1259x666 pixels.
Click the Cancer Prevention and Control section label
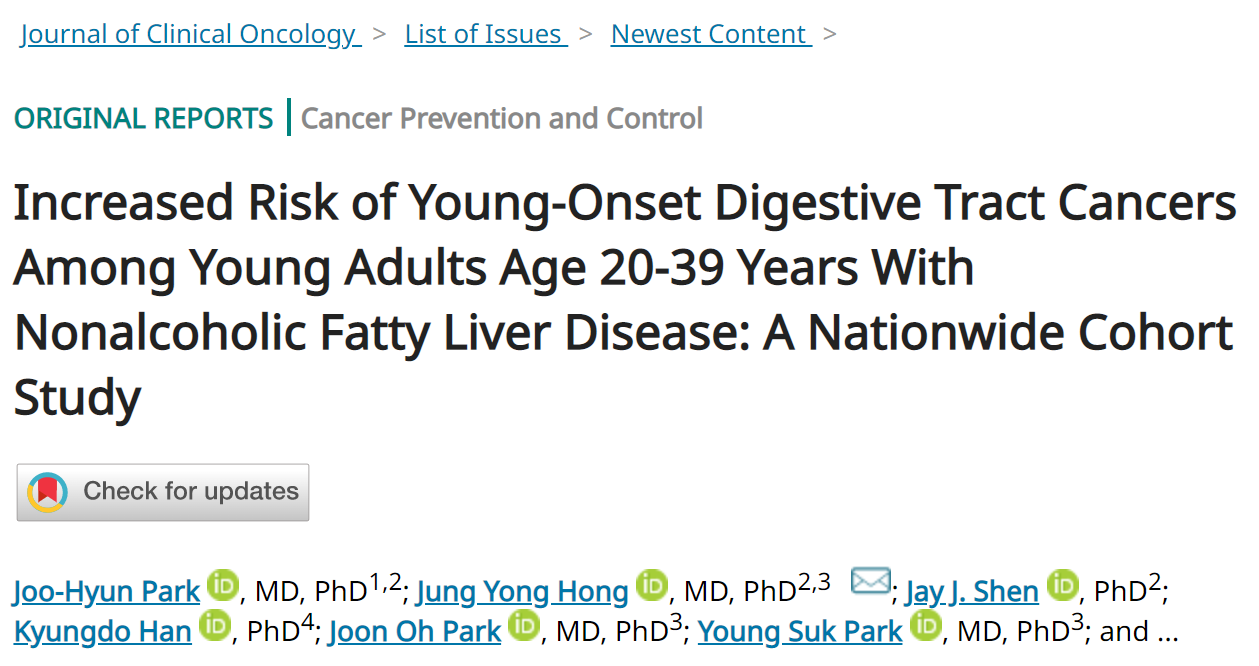tap(502, 118)
